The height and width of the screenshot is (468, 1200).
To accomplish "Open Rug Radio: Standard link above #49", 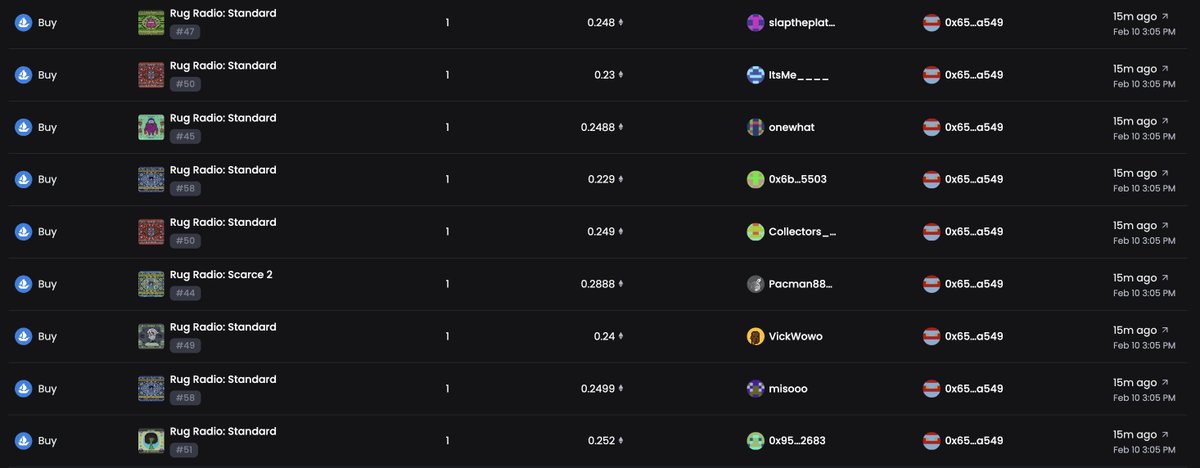I will tap(223, 327).
